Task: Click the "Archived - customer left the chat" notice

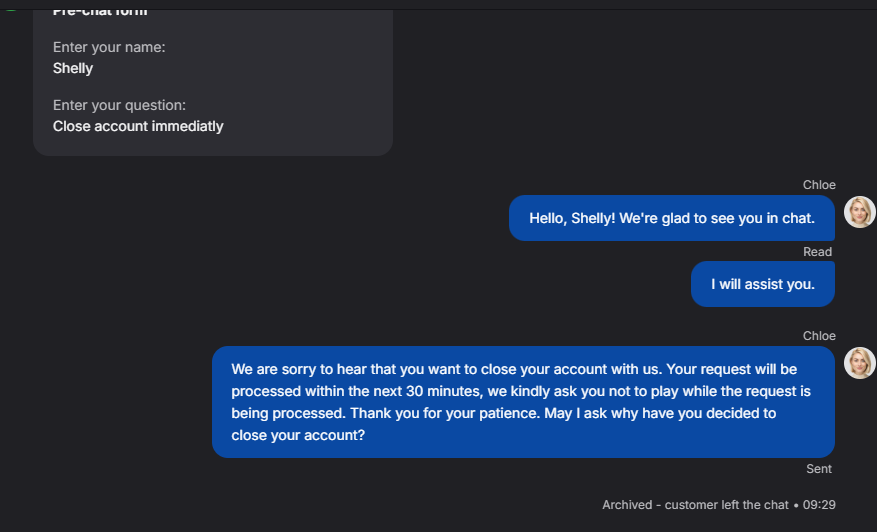Action: (x=695, y=505)
